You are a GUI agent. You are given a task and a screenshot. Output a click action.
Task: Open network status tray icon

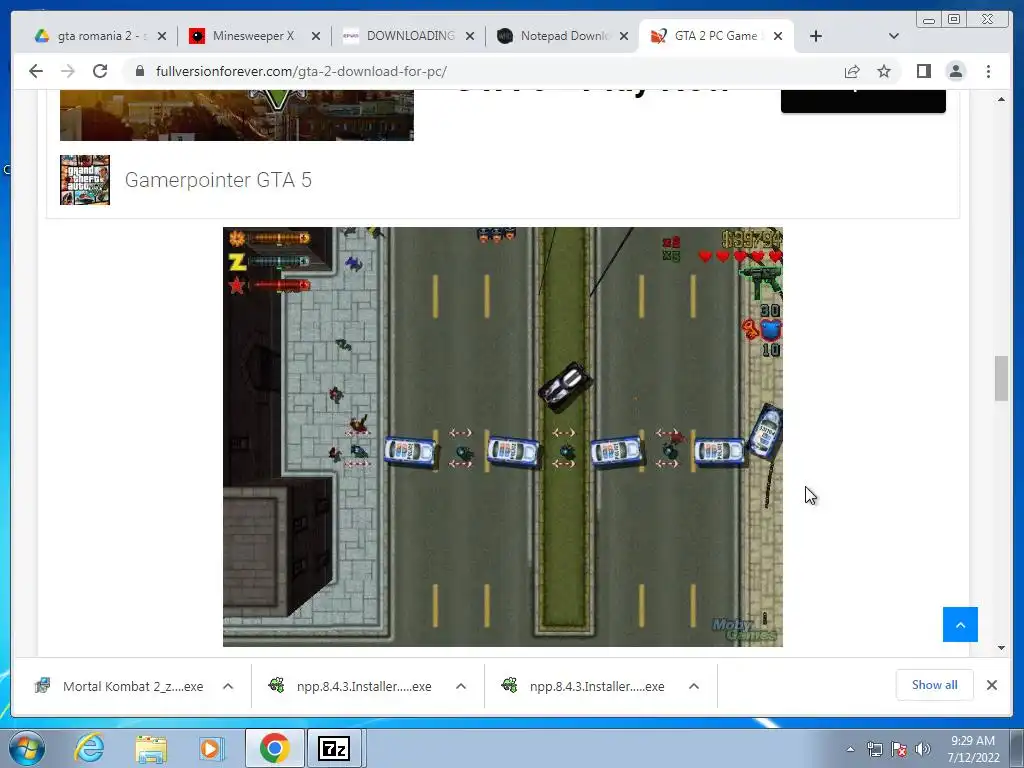874,749
